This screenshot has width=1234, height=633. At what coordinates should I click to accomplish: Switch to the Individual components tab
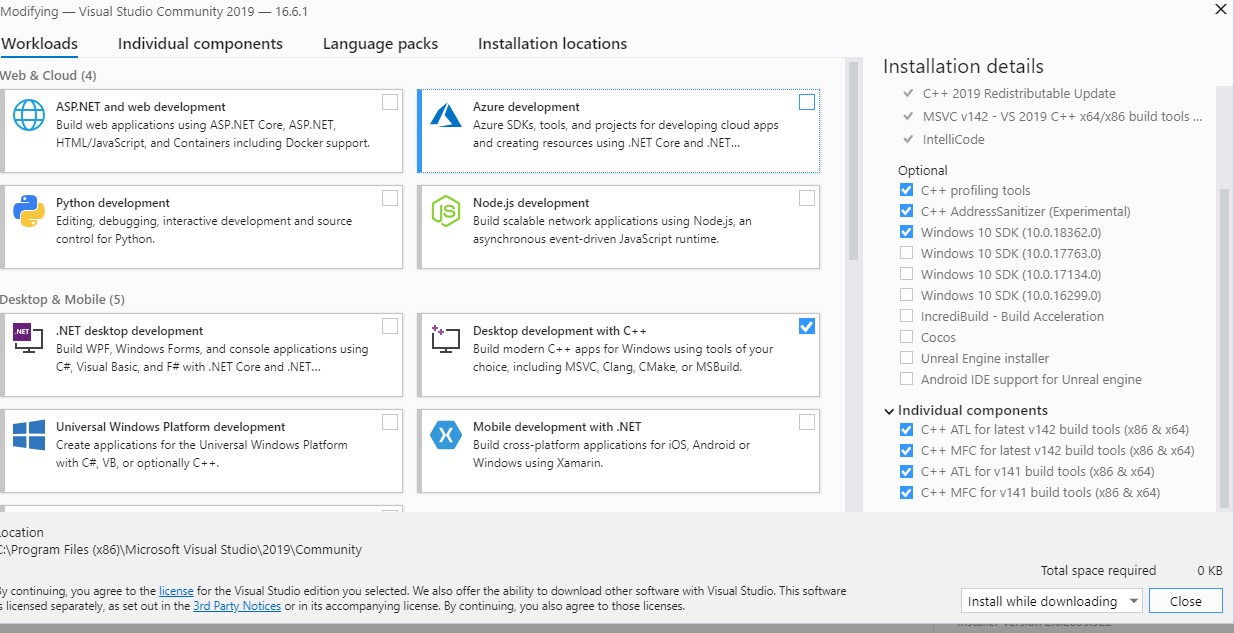click(x=200, y=44)
